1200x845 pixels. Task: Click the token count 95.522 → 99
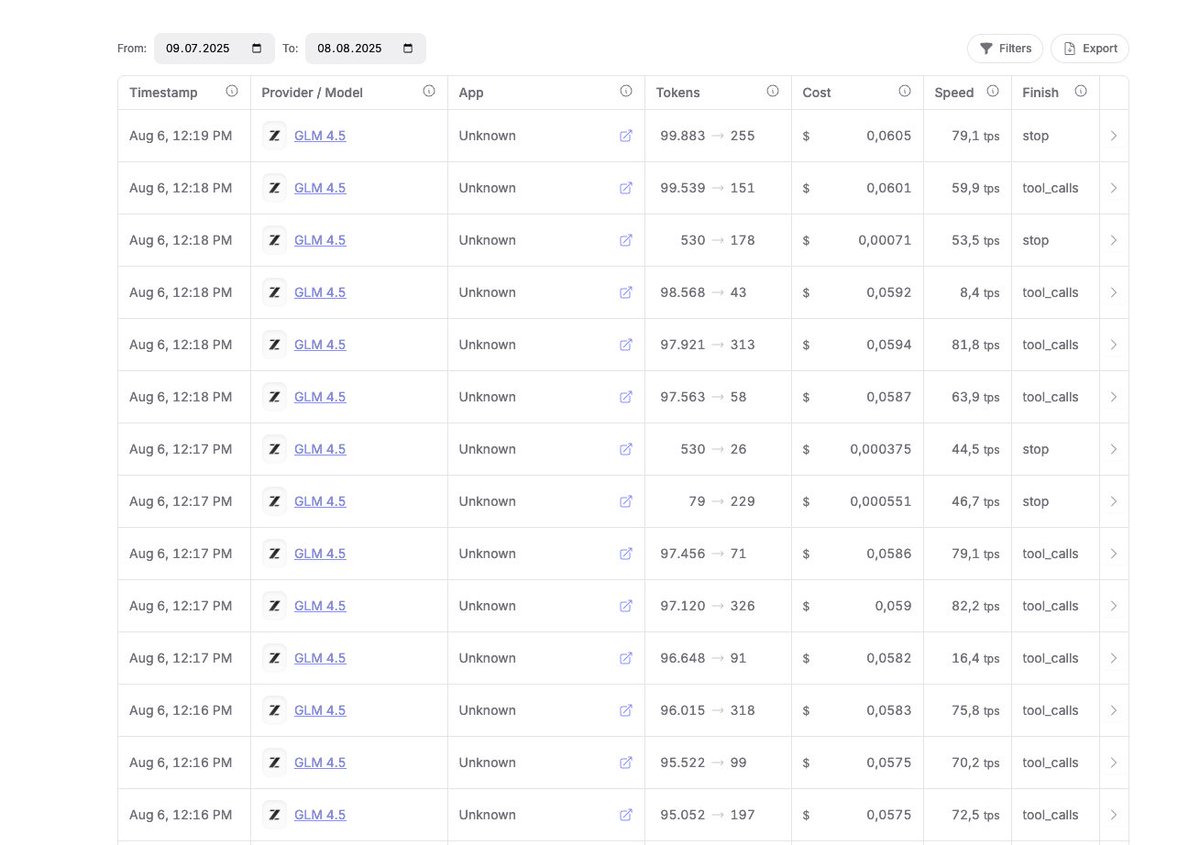[x=704, y=762]
